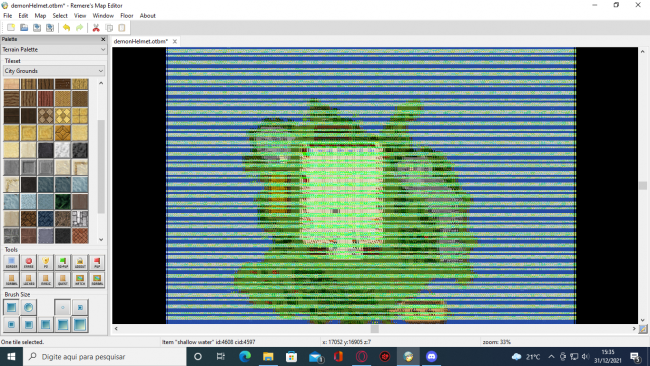Select the Eraser tool
Image resolution: width=650 pixels, height=366 pixels.
(29, 262)
